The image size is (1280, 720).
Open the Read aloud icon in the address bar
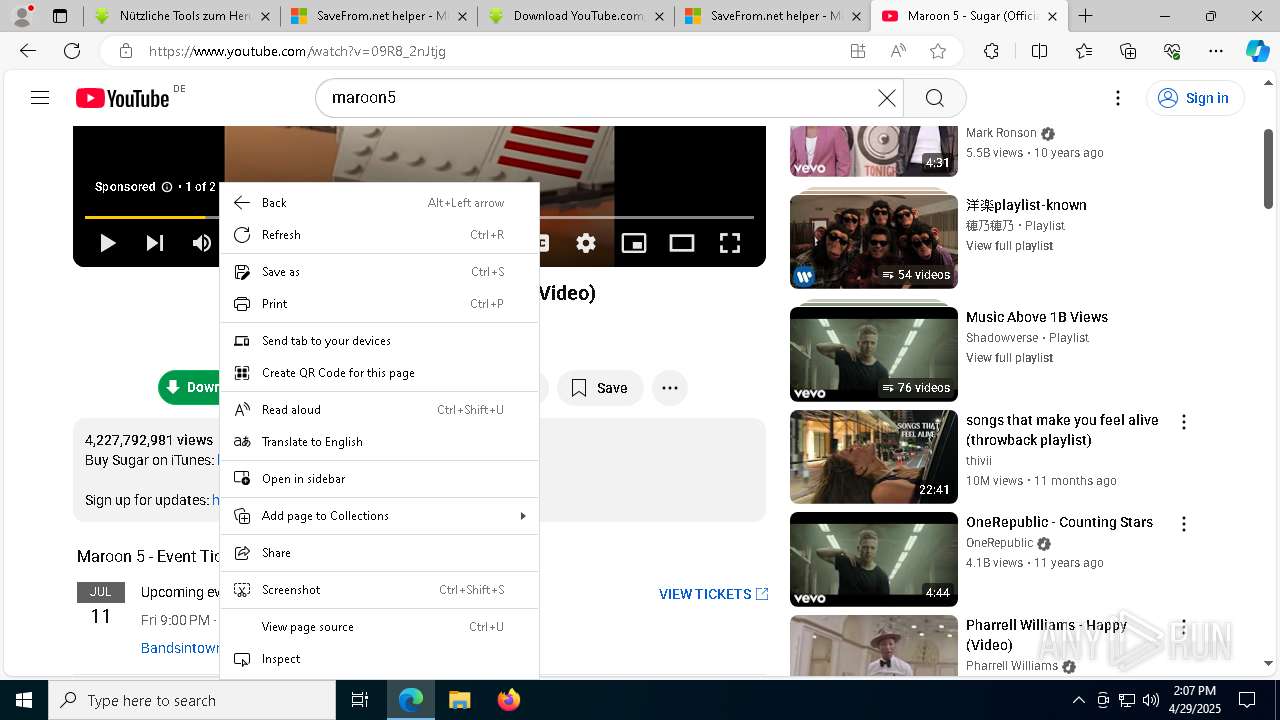click(x=898, y=51)
